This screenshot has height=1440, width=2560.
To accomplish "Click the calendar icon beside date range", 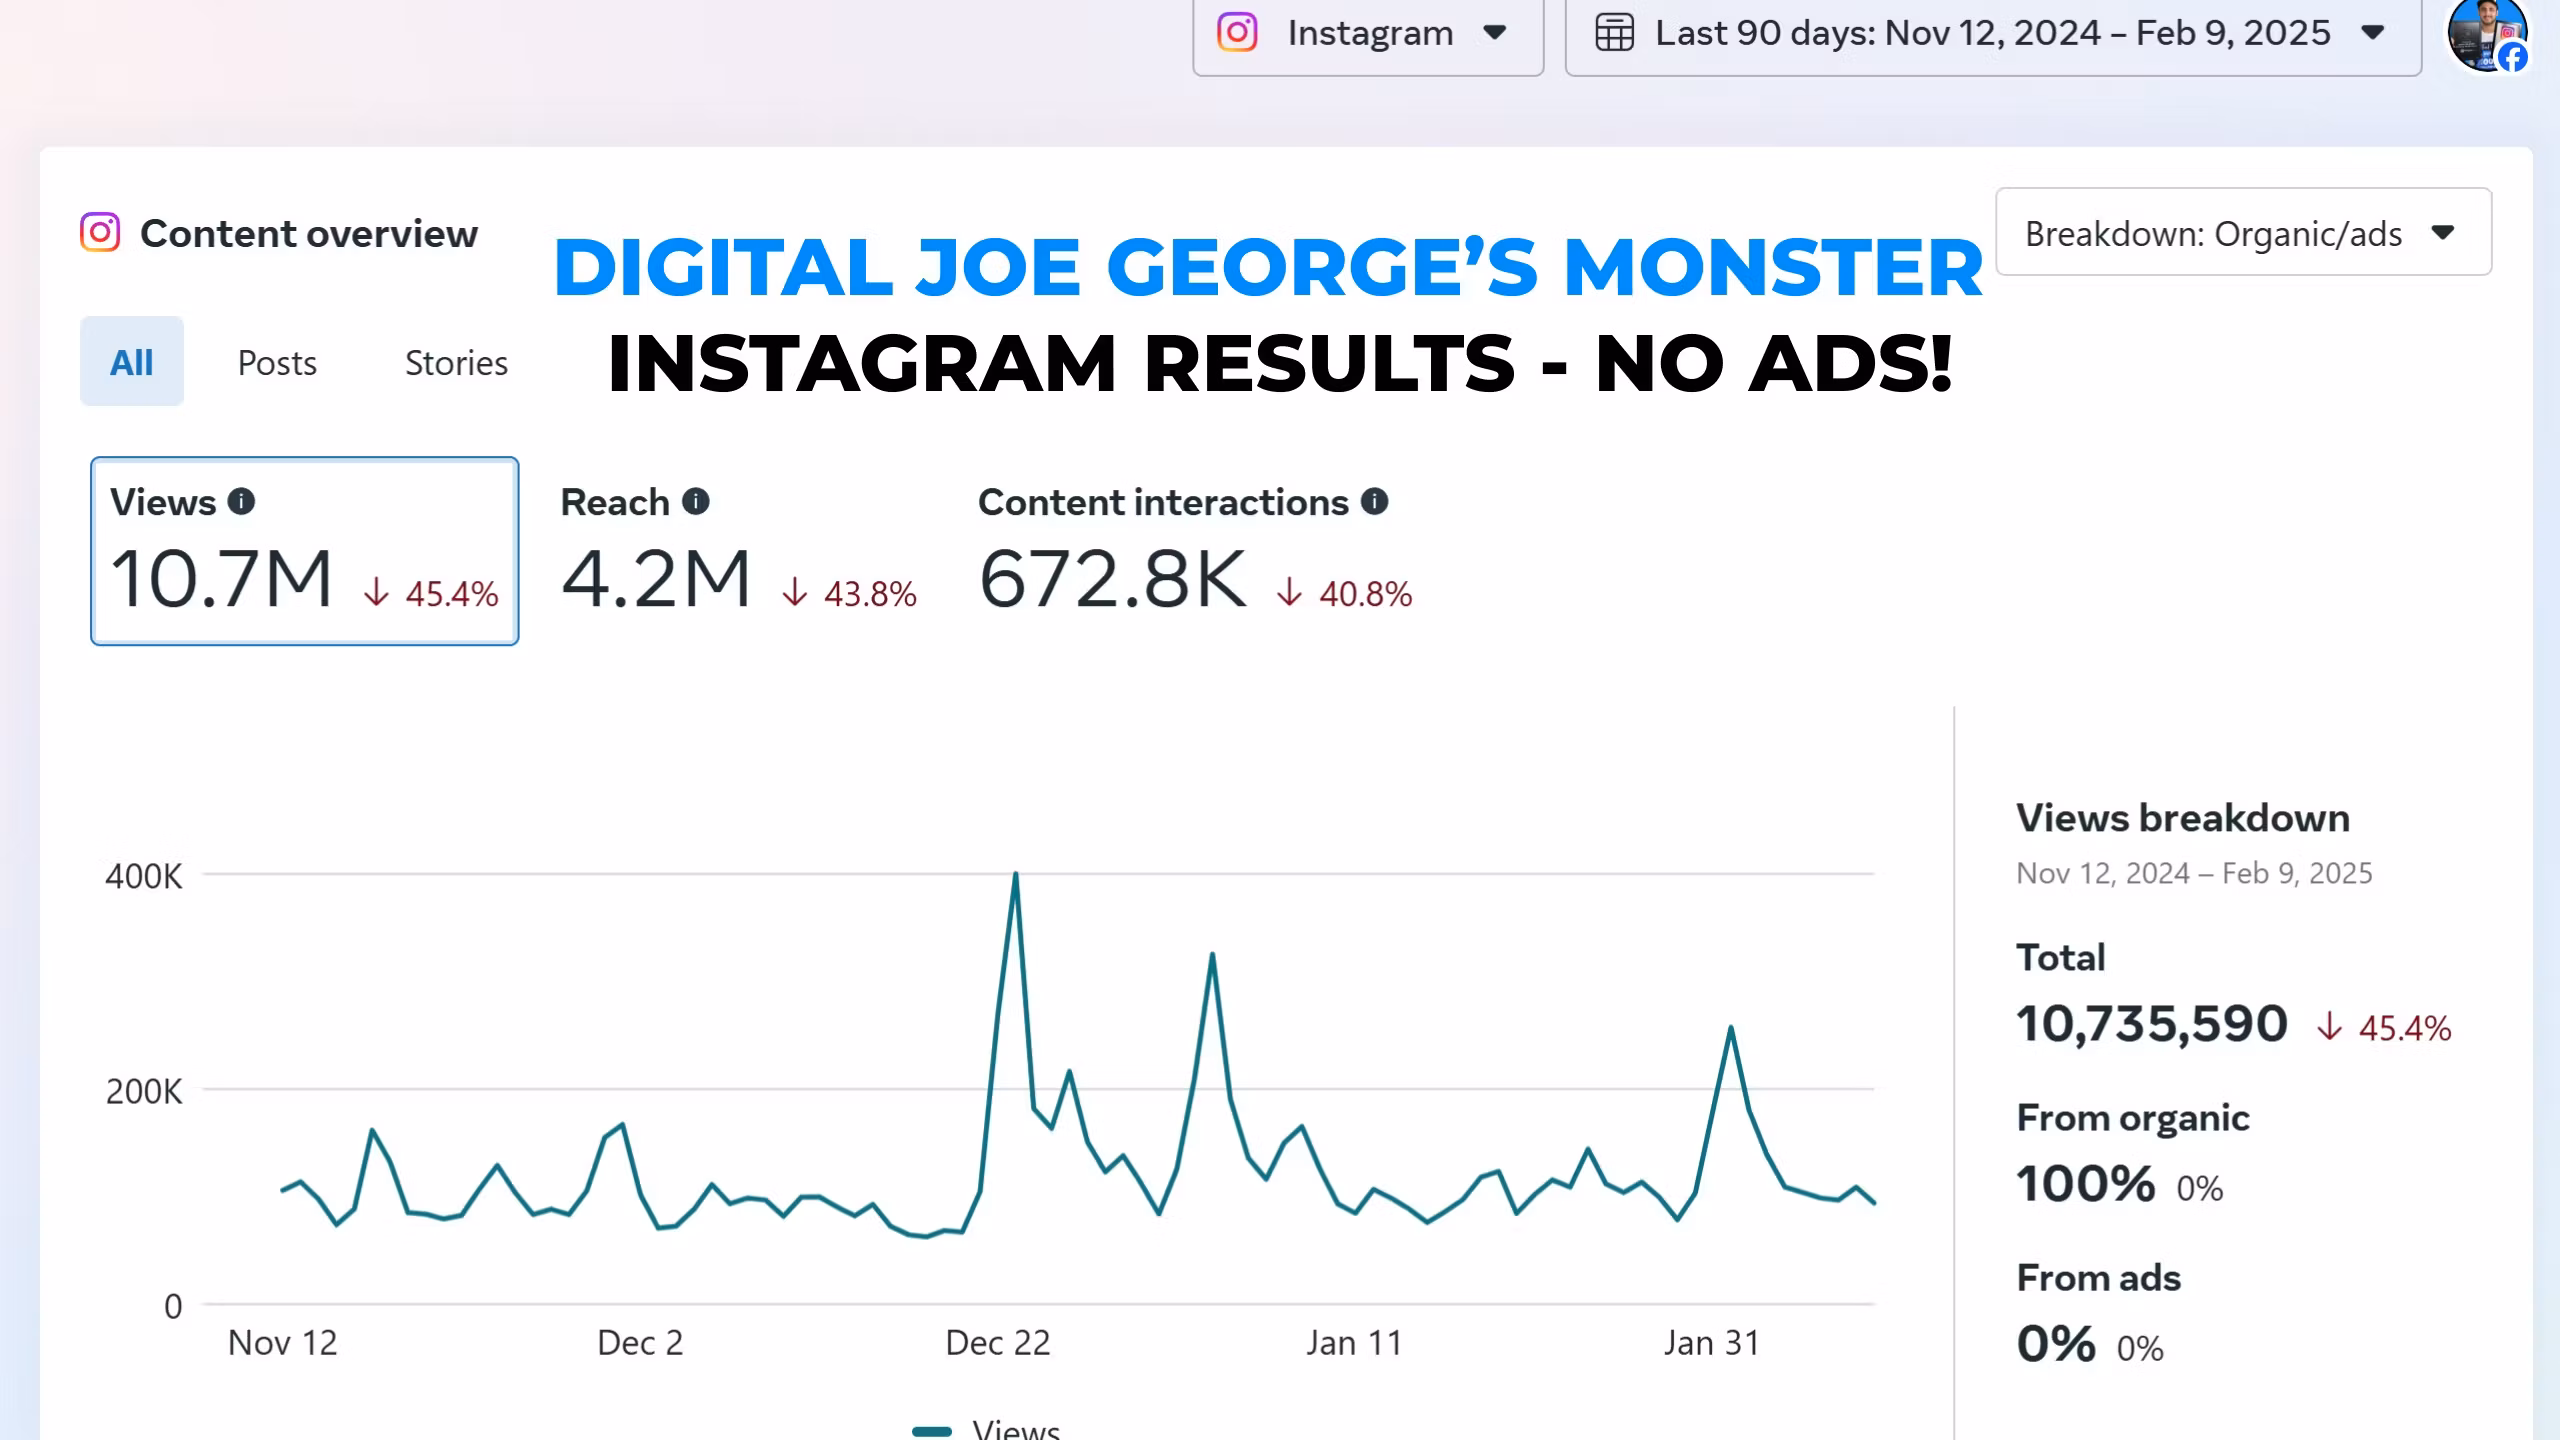I will (1614, 32).
